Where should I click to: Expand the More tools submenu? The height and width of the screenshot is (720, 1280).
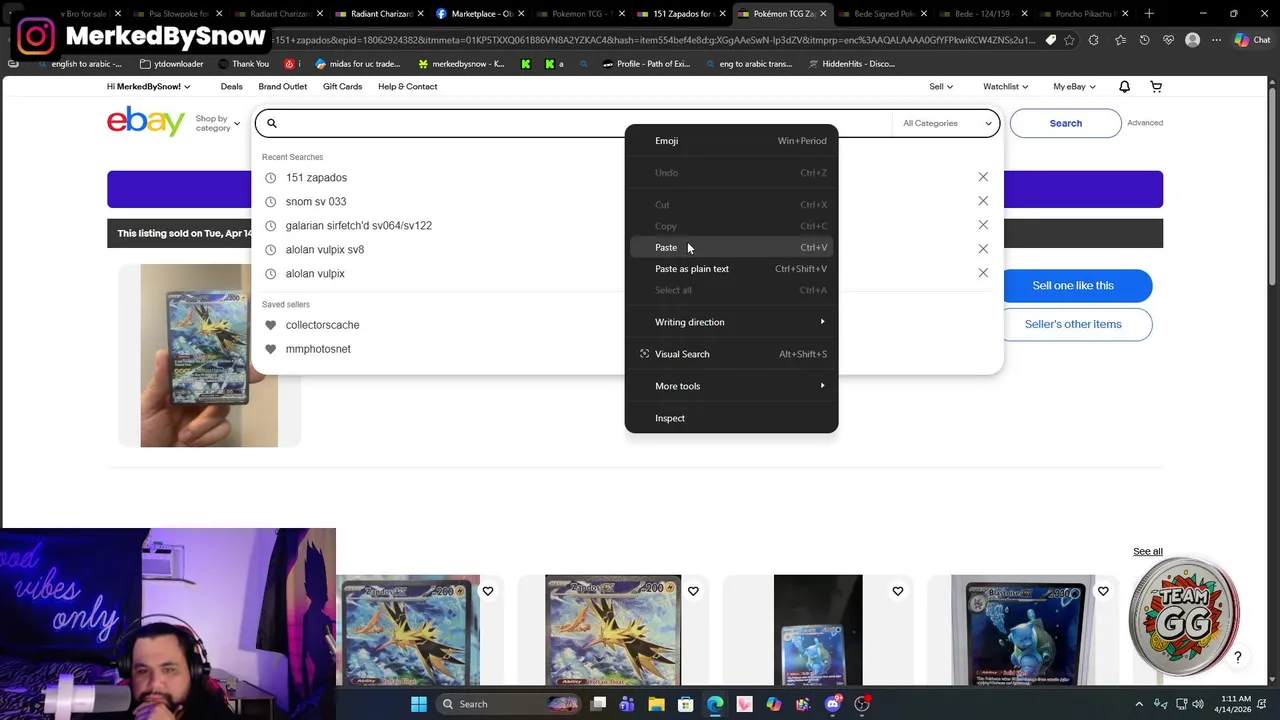[731, 386]
